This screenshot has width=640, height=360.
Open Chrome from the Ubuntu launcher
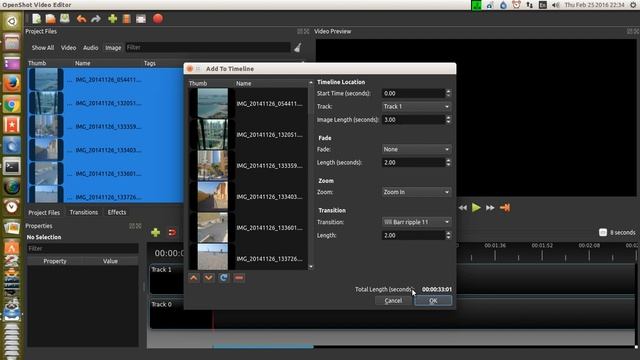(x=12, y=104)
